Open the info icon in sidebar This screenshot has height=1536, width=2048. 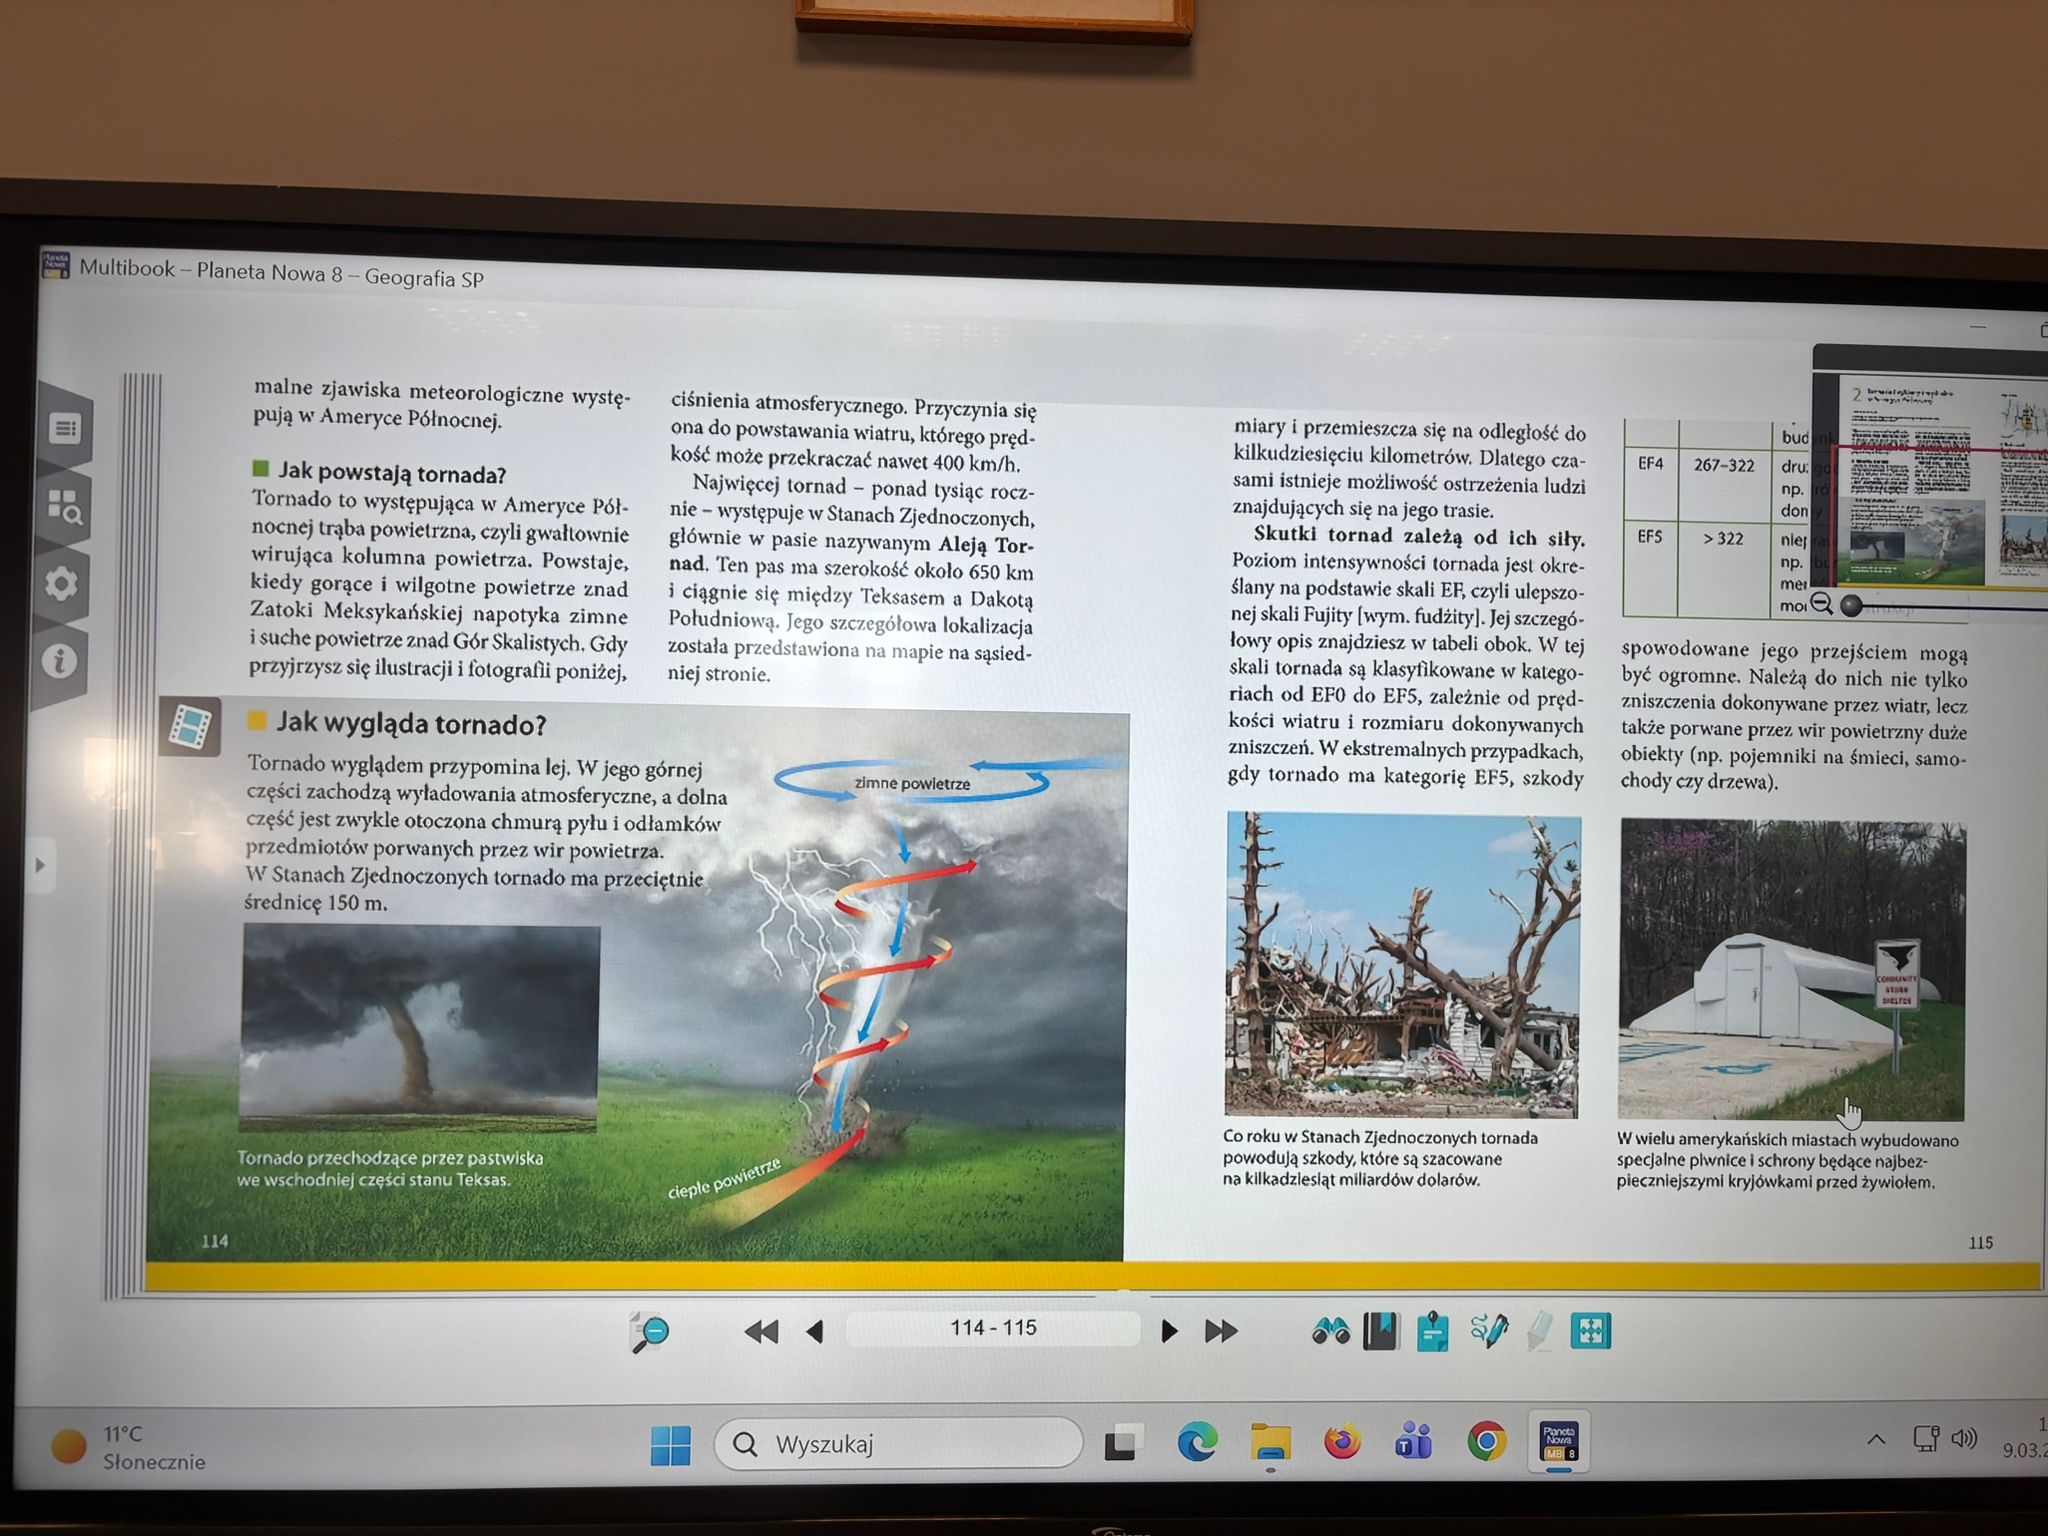pyautogui.click(x=60, y=661)
